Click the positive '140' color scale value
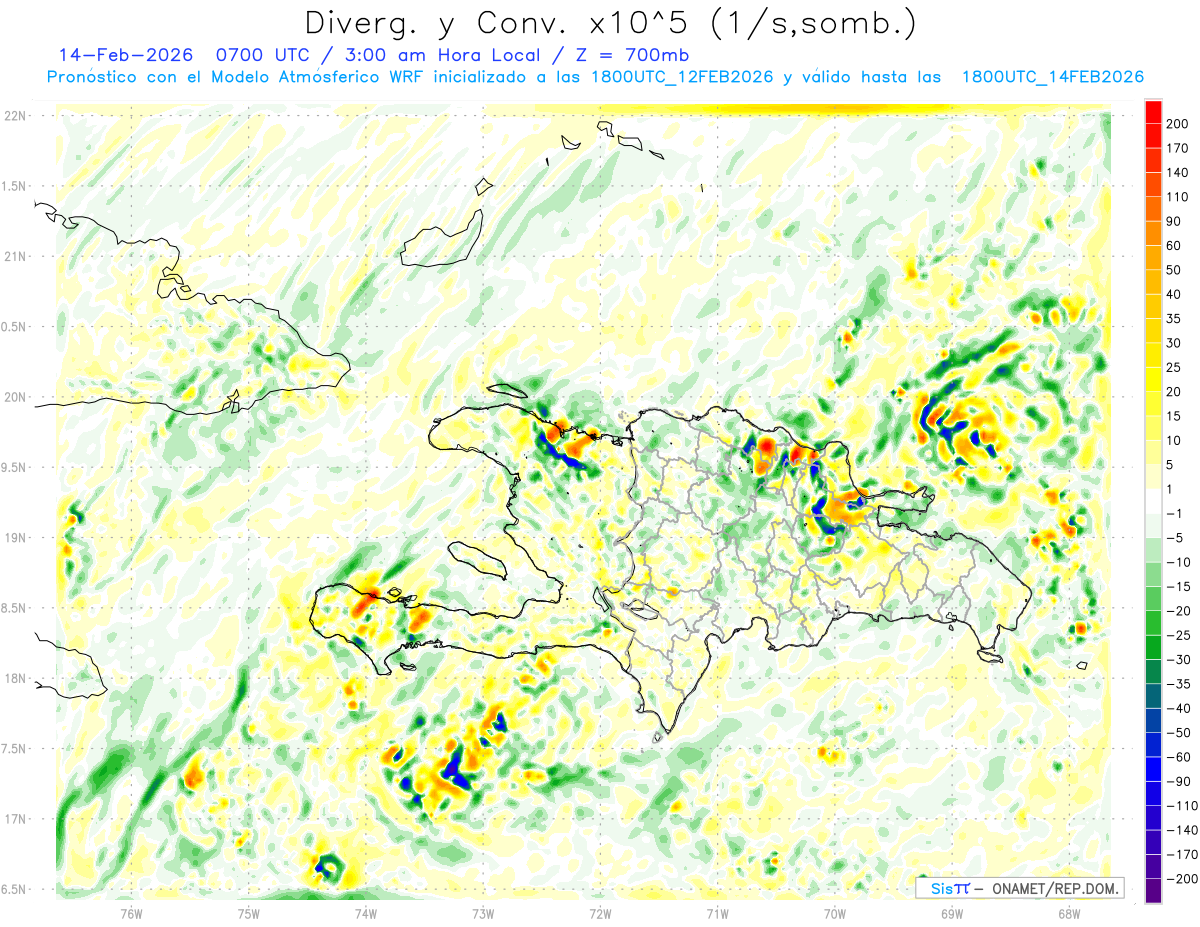The image size is (1200, 927). click(1179, 173)
